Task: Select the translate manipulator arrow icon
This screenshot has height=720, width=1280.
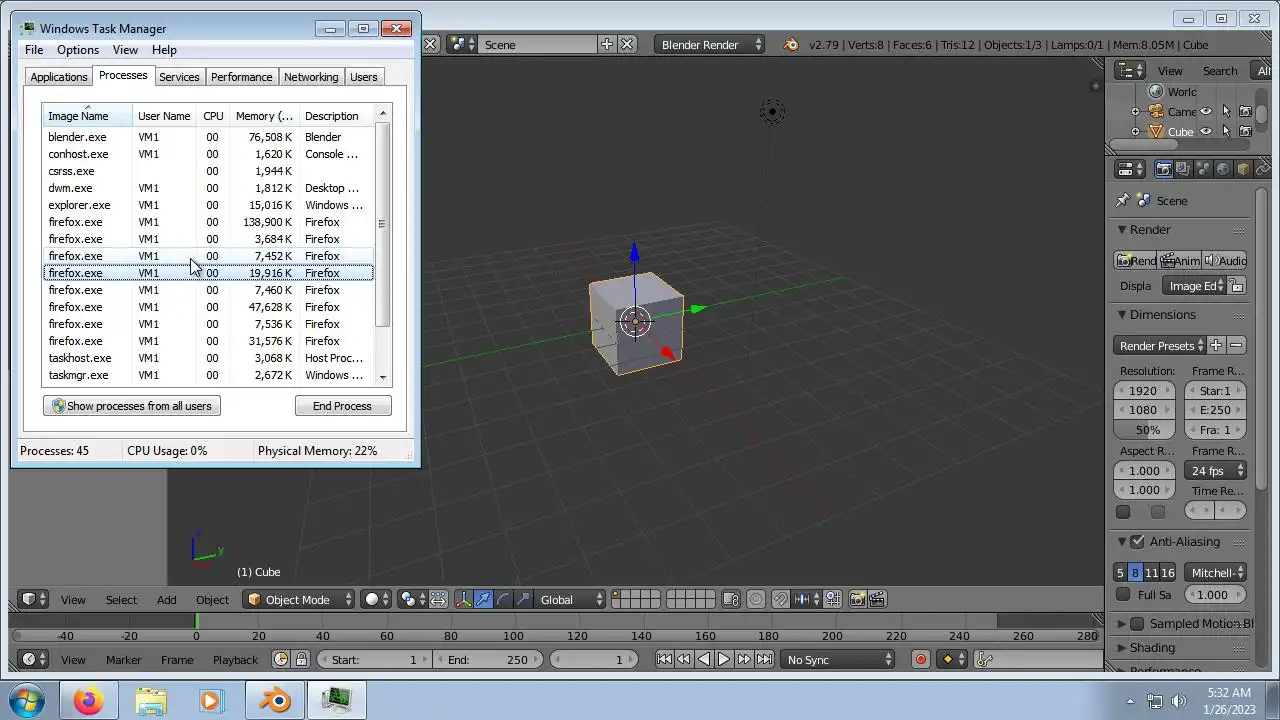Action: point(484,599)
